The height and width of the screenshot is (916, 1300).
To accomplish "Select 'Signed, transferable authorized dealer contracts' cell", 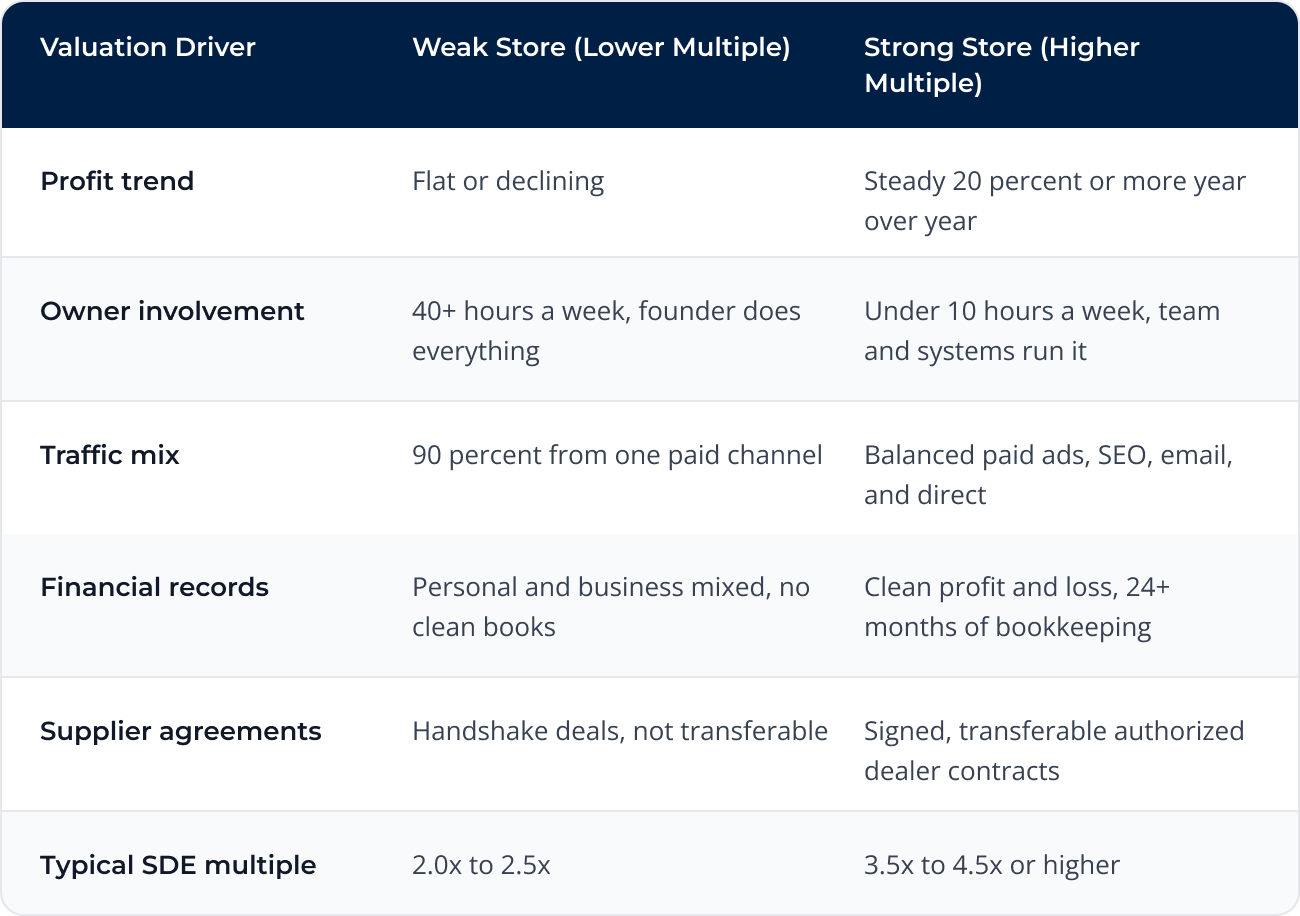I will (1054, 751).
